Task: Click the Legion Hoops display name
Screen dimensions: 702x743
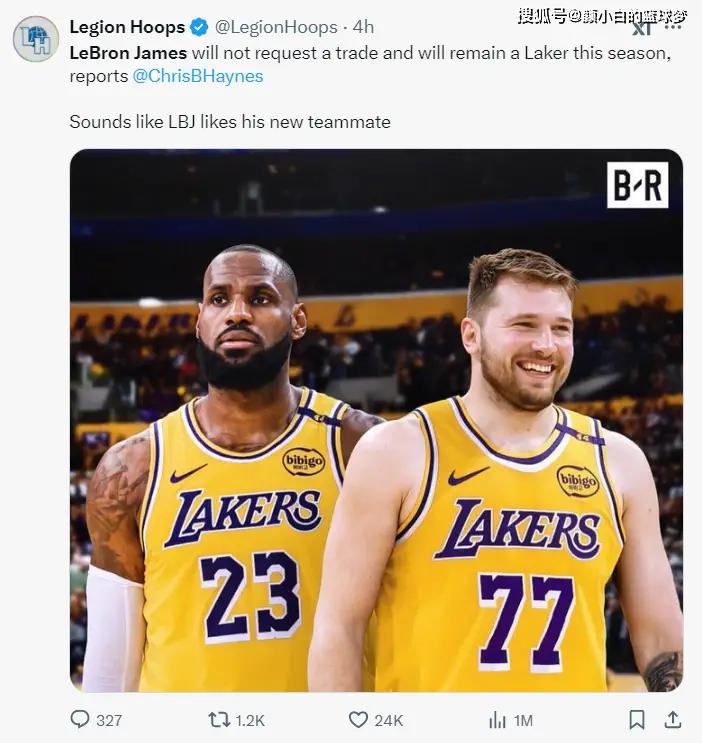Action: coord(127,27)
